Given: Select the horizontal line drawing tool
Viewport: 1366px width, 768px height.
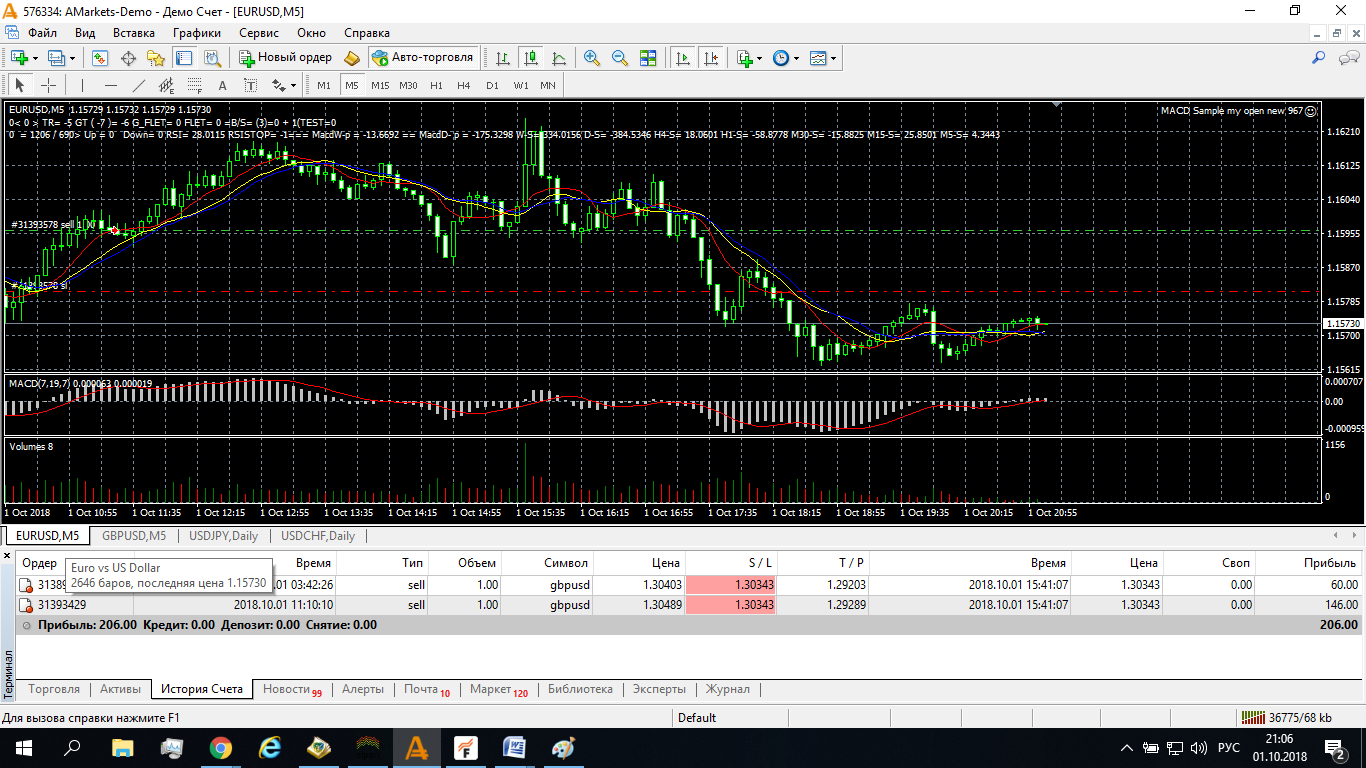Looking at the screenshot, I should coord(111,85).
